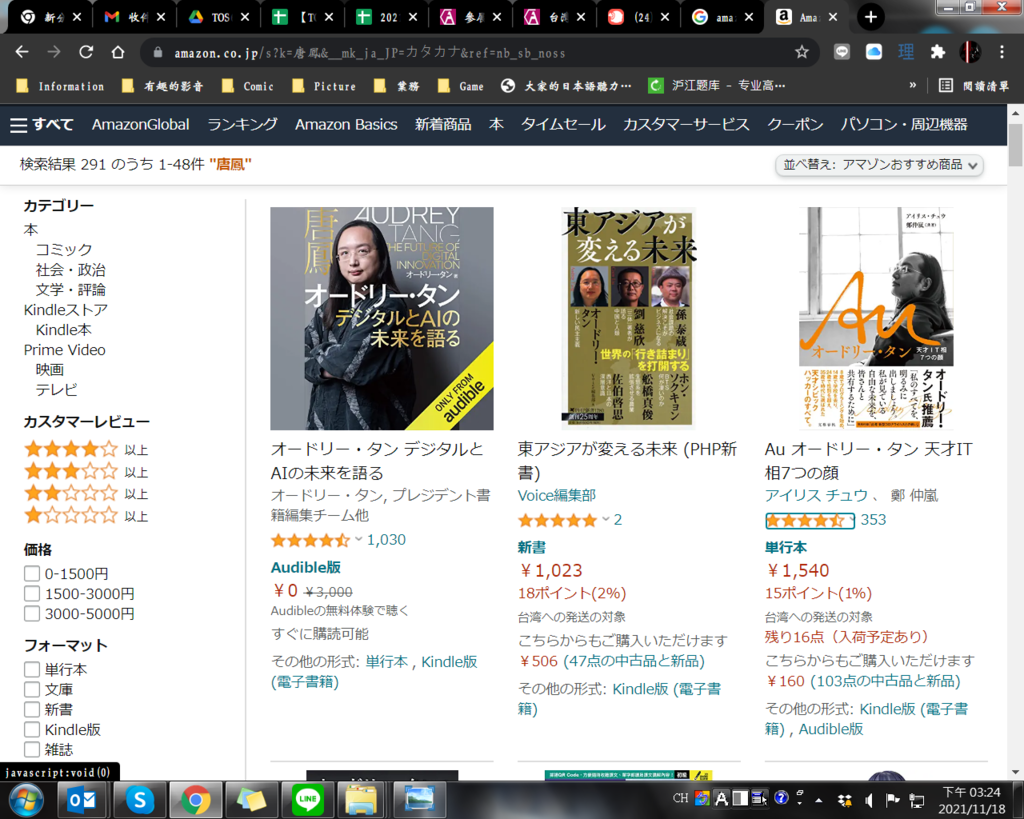Reload the Amazon page
Screen dimensions: 1024x819
tap(86, 52)
